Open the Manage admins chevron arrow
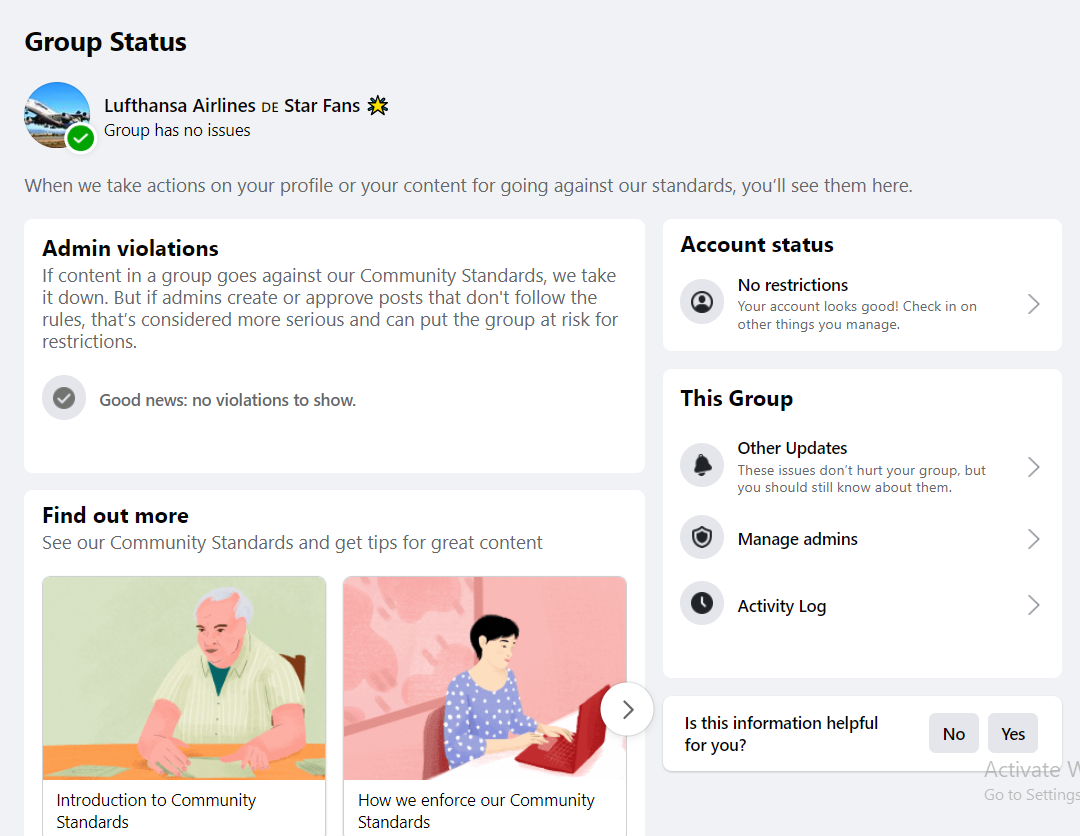 point(1033,539)
